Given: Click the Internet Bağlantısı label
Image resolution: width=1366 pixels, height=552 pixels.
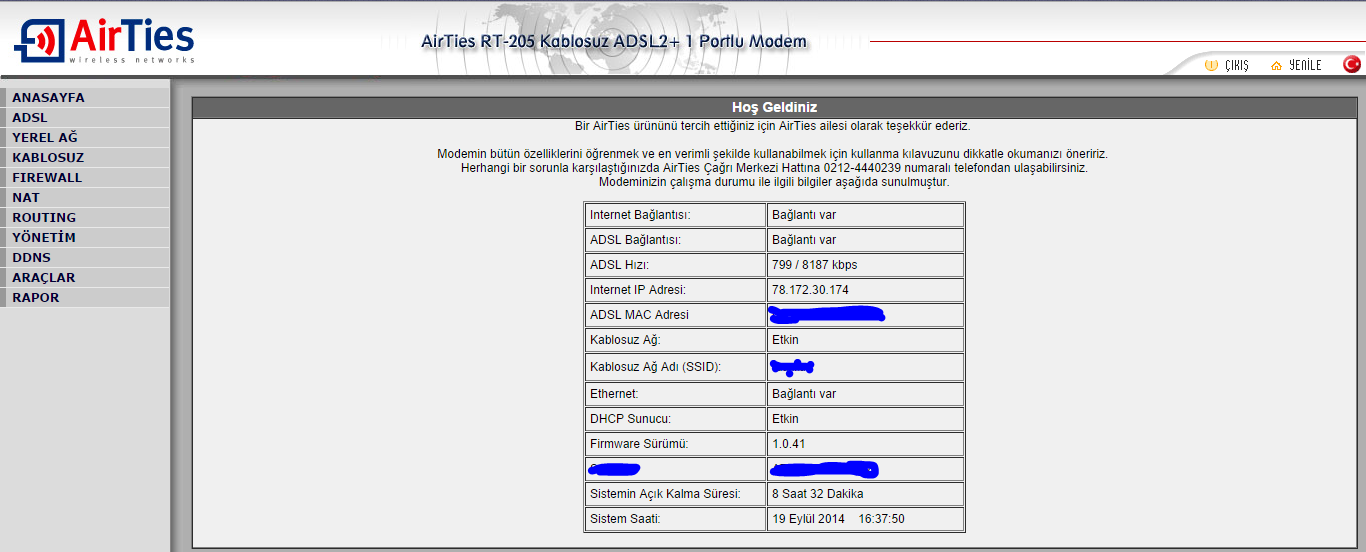Looking at the screenshot, I should point(640,215).
